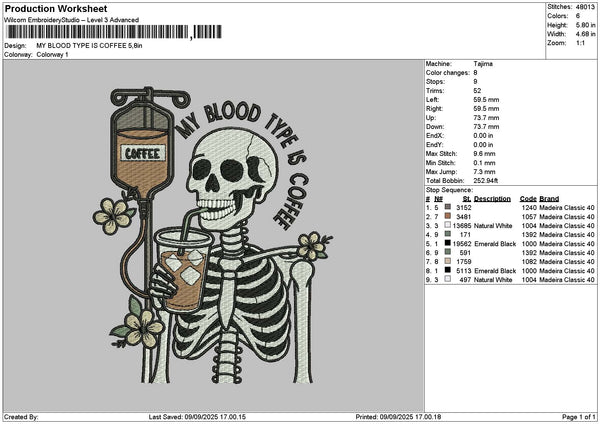This screenshot has width=600, height=424.
Task: Click the 'Page 1 of 1' footer text
Action: 579,417
